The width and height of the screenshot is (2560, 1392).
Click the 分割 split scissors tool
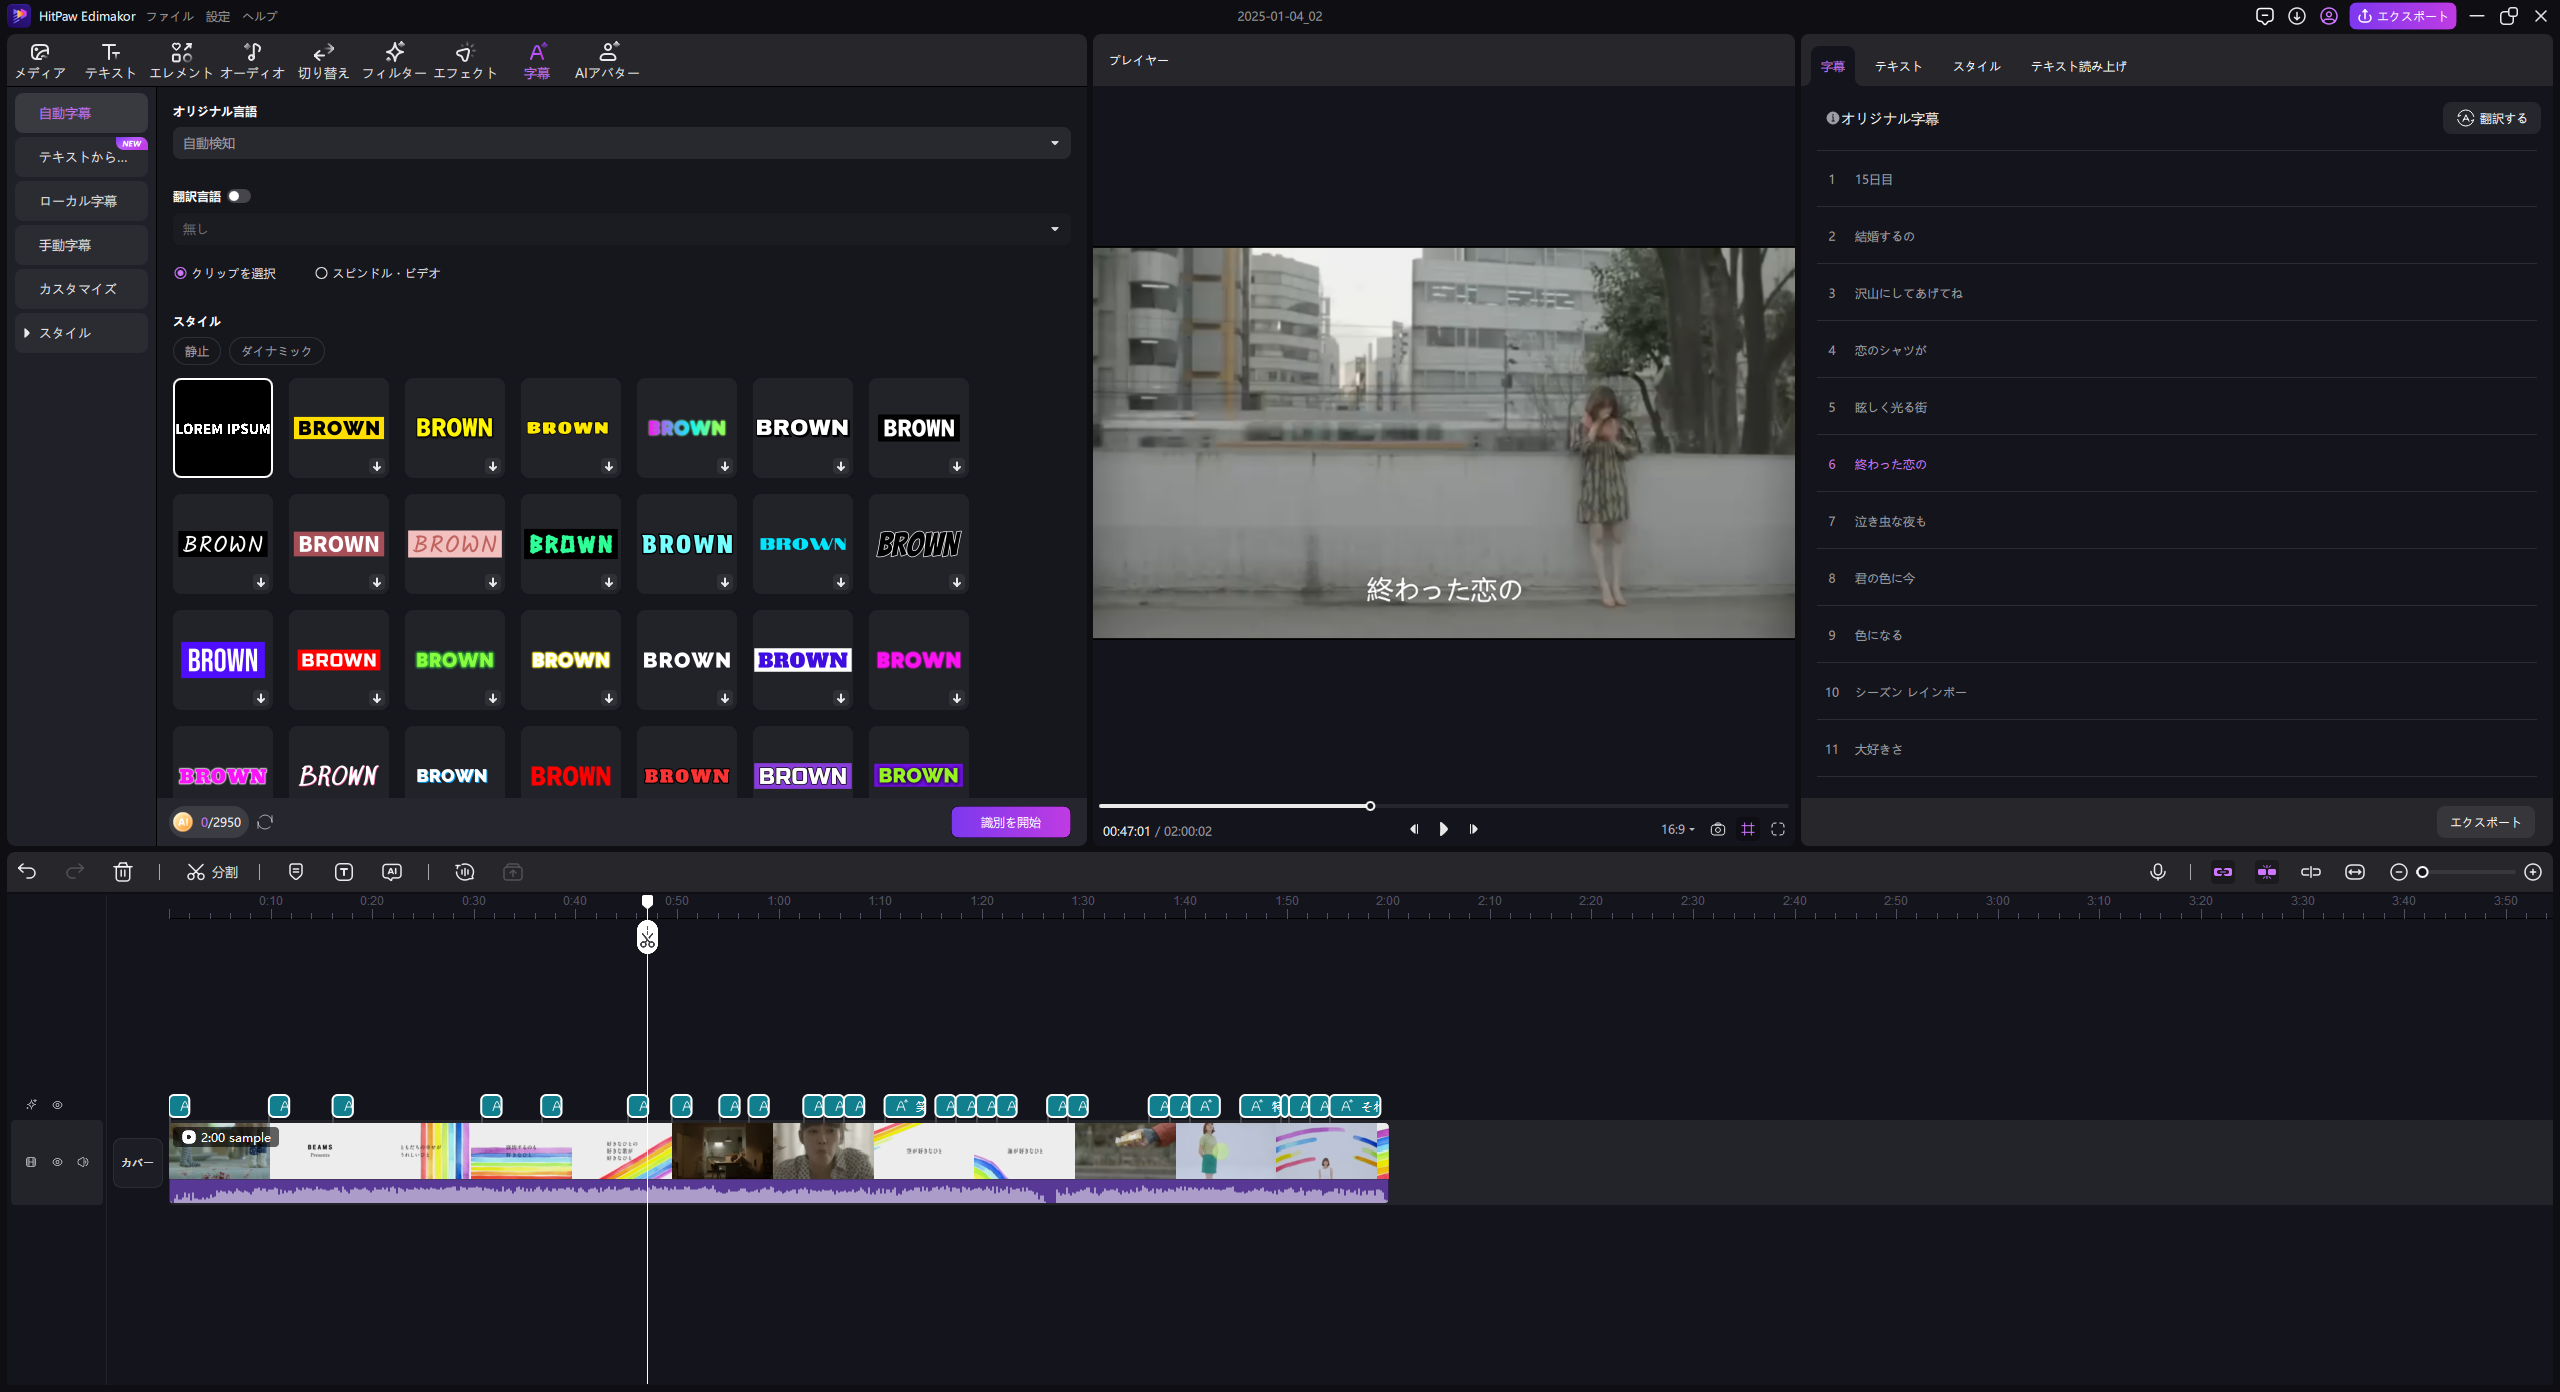click(x=212, y=872)
